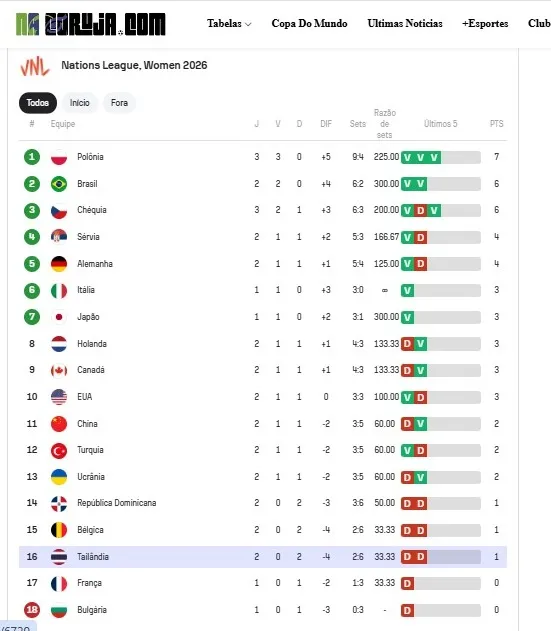551x631 pixels.
Task: Select the Todos filter pill
Action: (x=38, y=103)
